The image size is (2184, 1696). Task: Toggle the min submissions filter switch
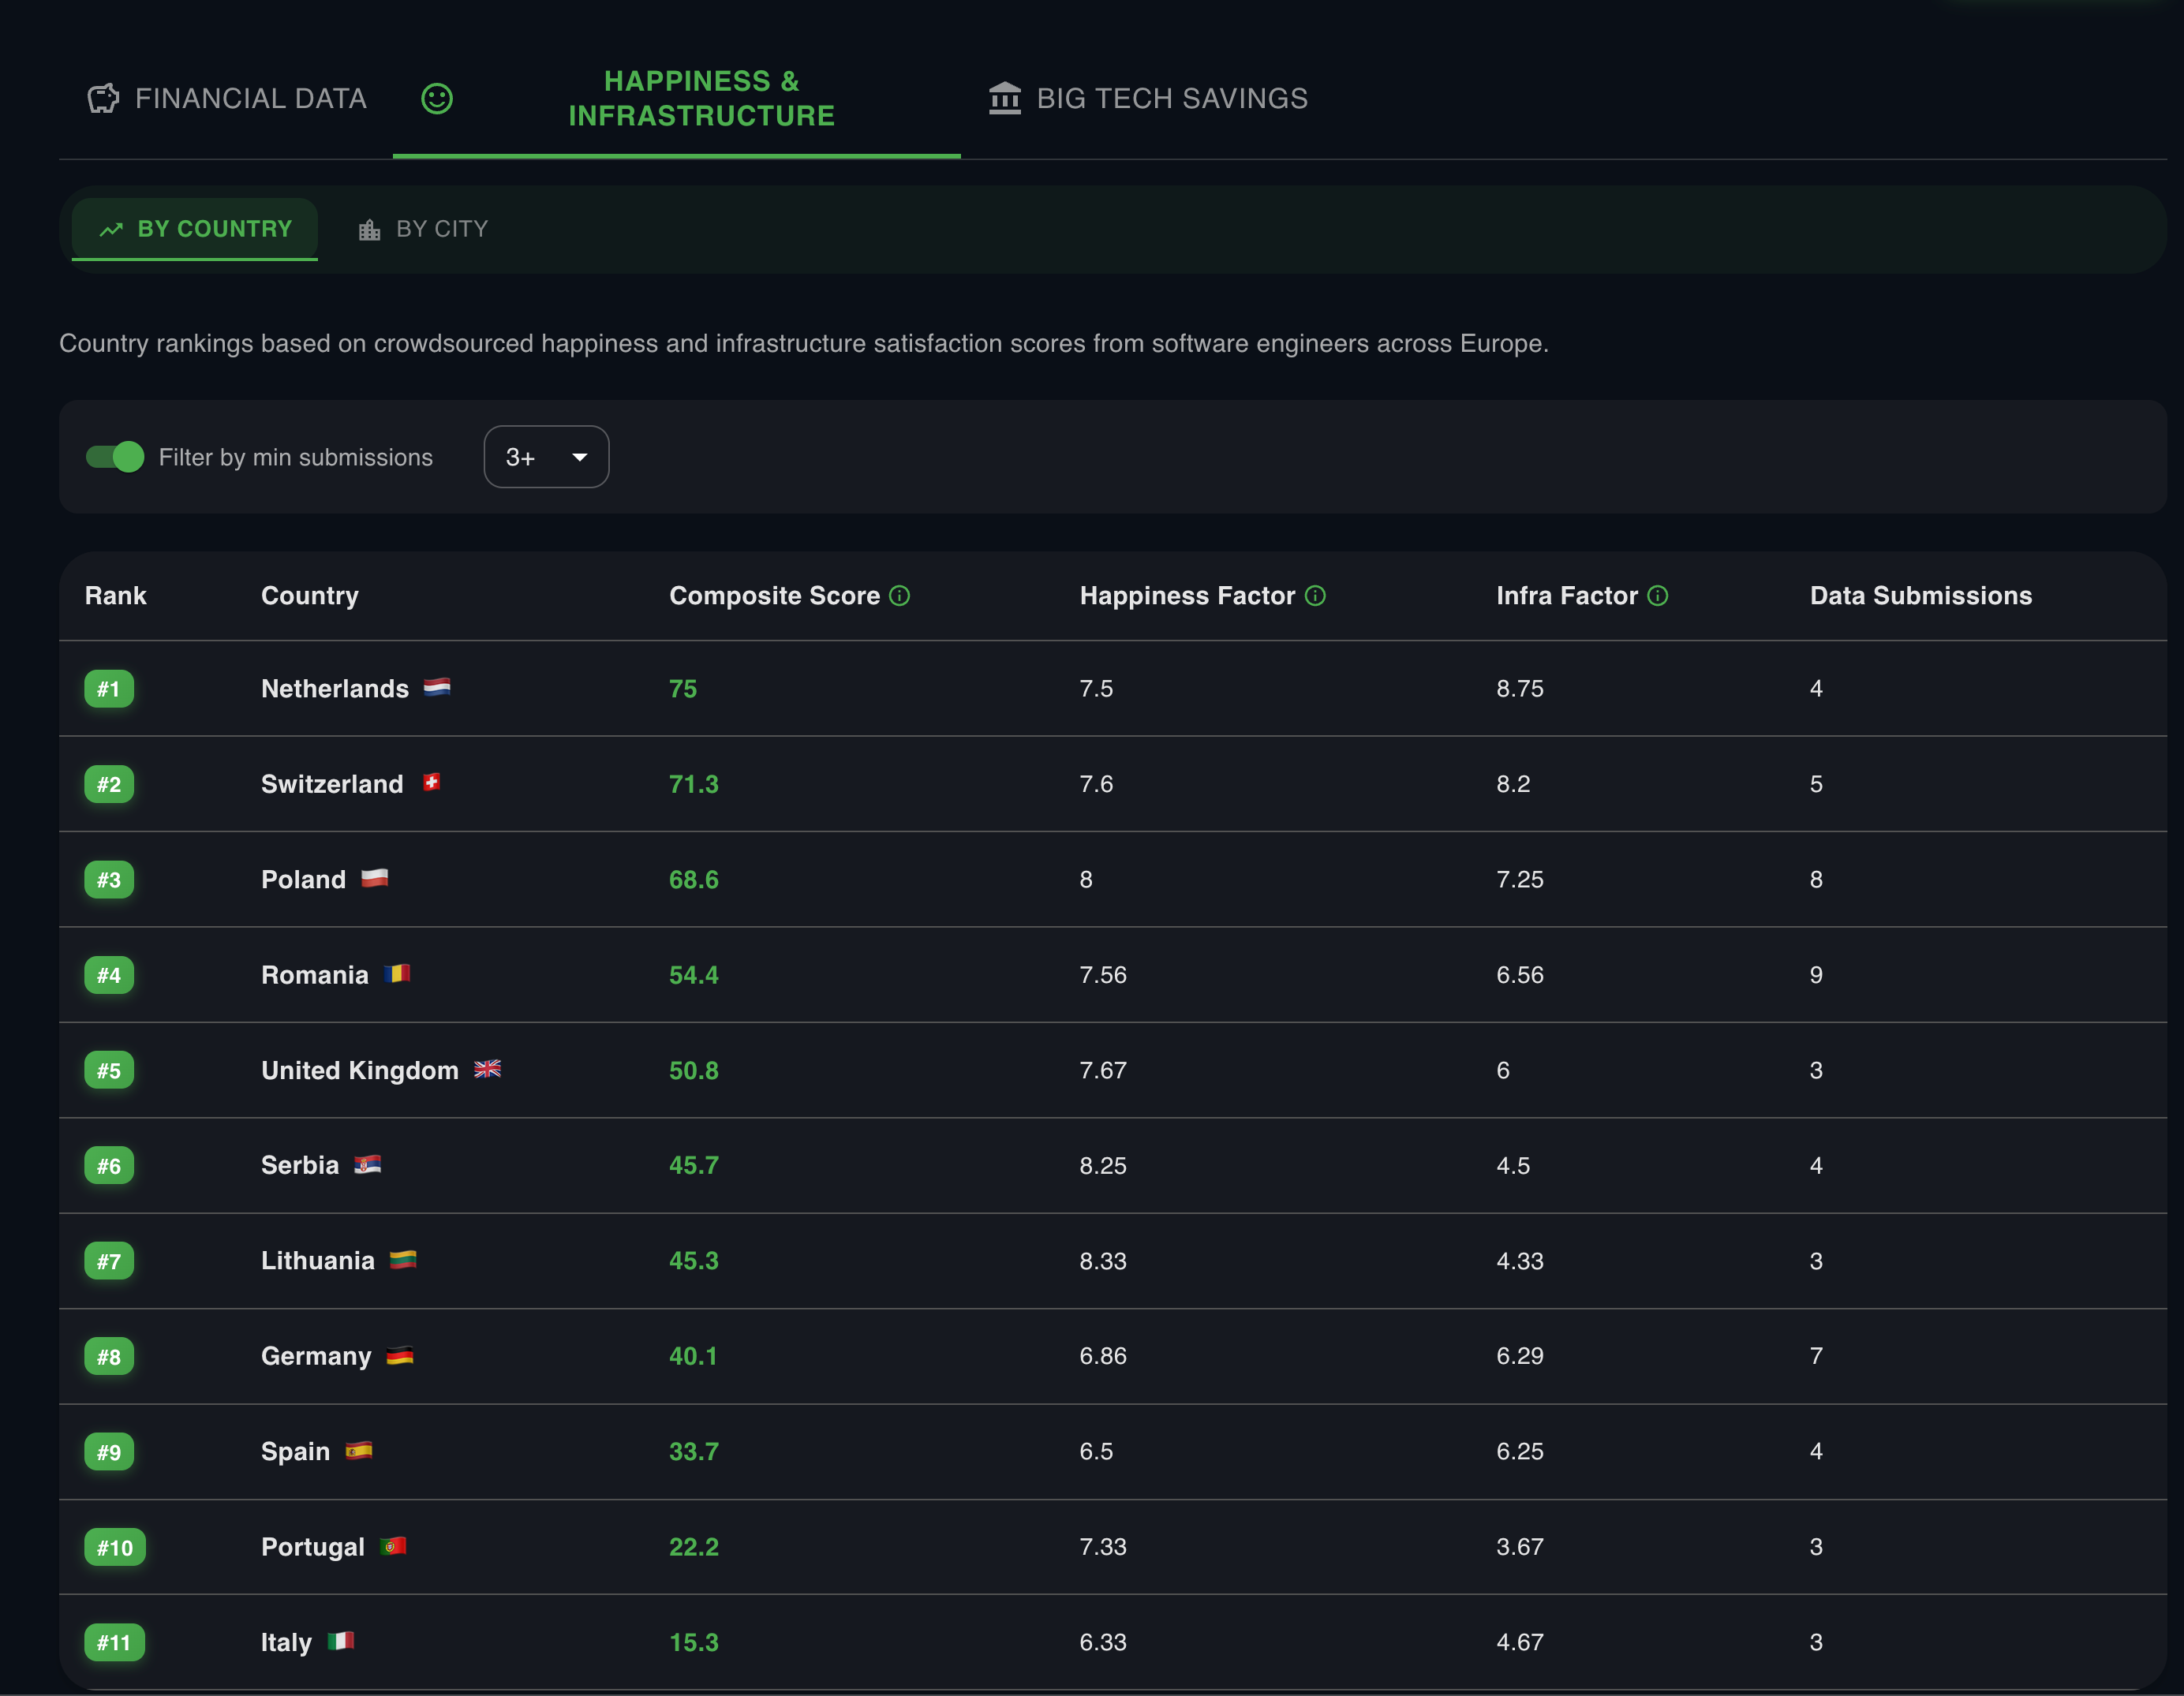tap(115, 457)
